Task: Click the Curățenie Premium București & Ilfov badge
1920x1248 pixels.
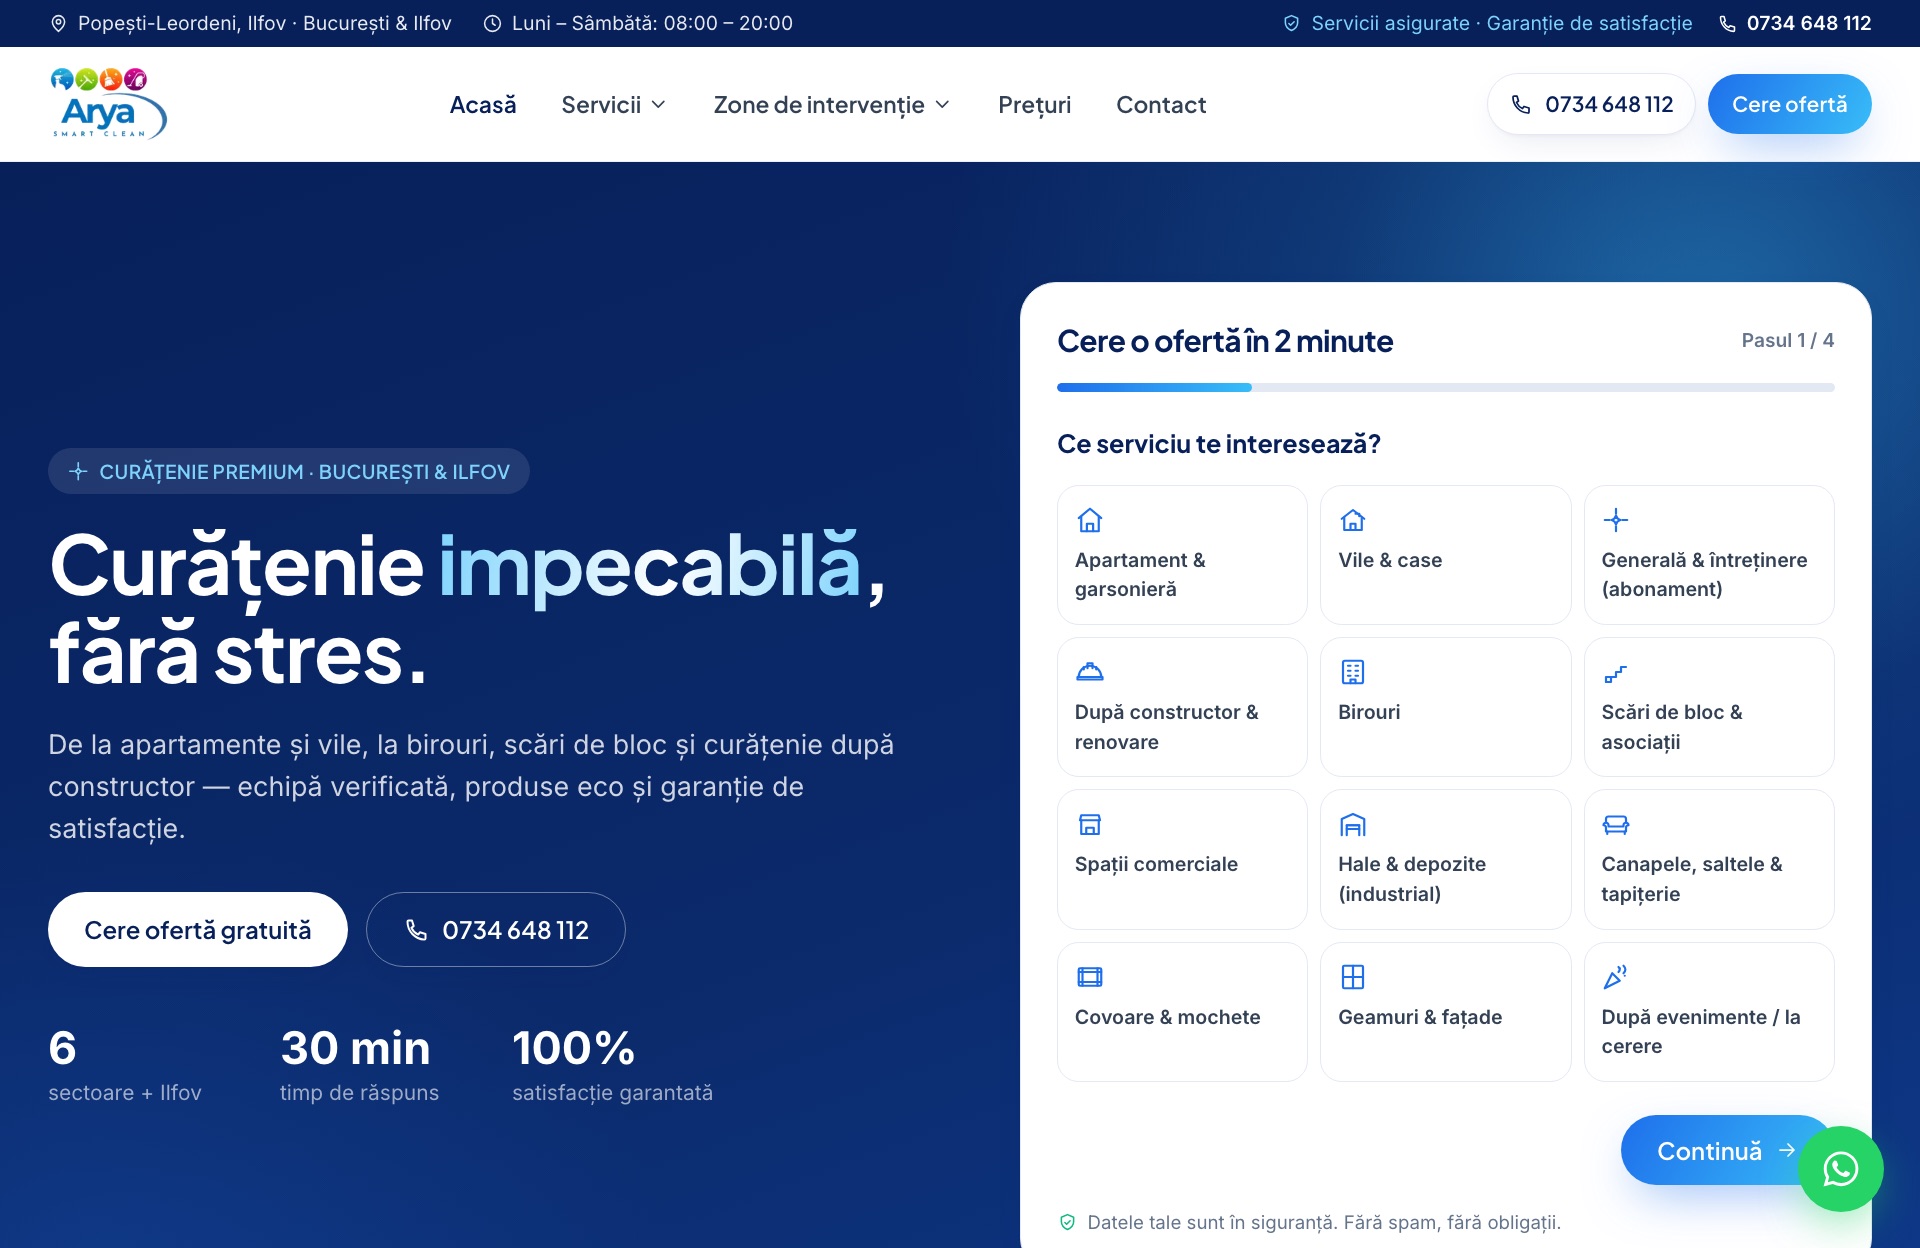Action: click(x=289, y=471)
